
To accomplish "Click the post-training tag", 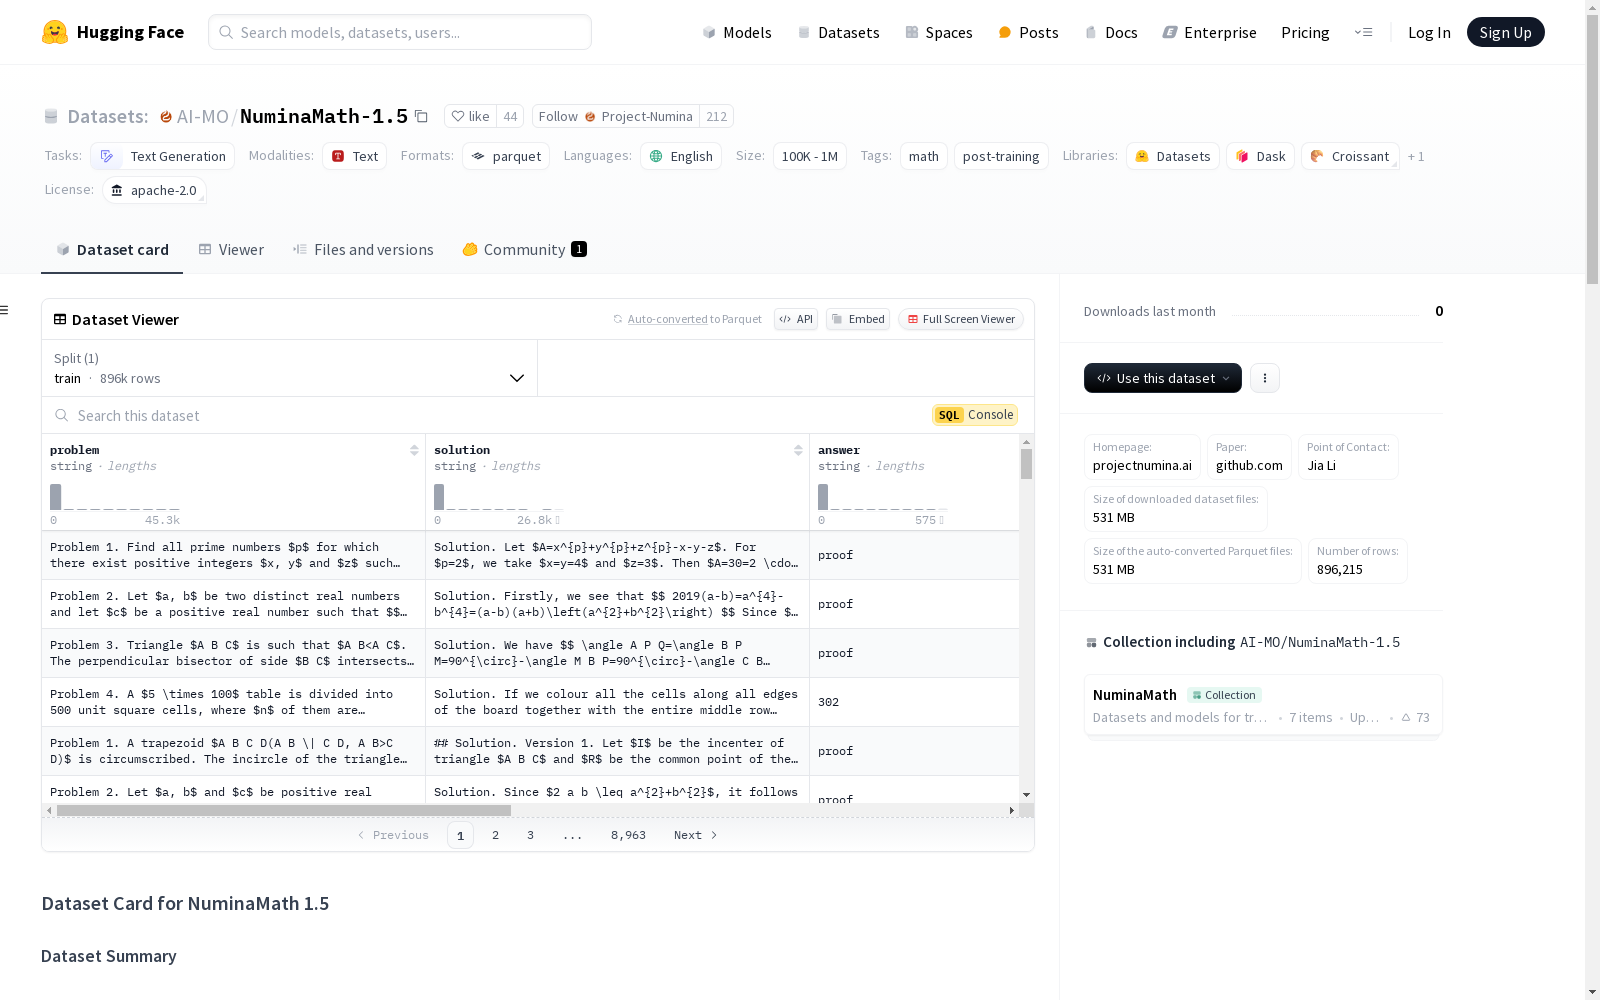I will 1001,156.
